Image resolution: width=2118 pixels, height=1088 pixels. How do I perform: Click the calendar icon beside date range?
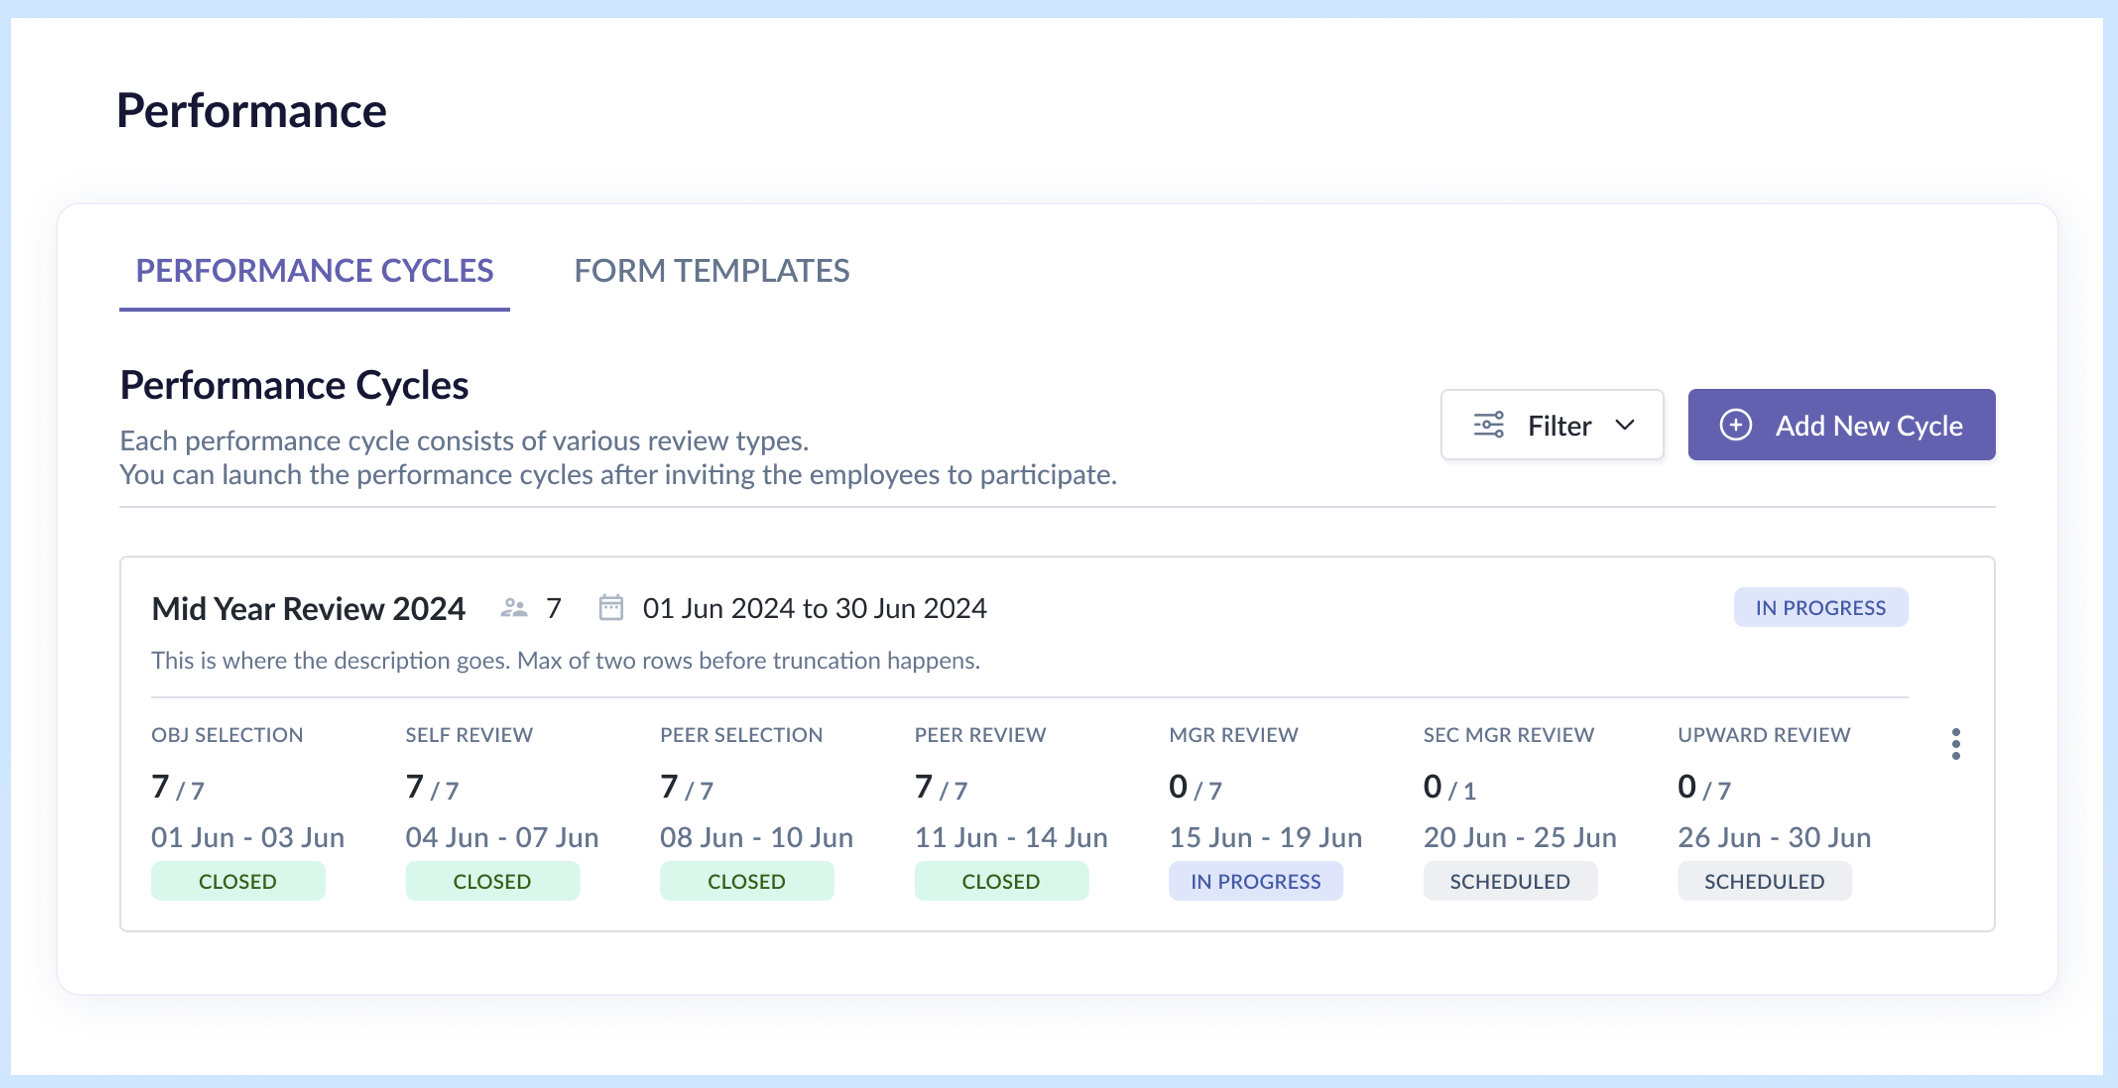coord(611,608)
